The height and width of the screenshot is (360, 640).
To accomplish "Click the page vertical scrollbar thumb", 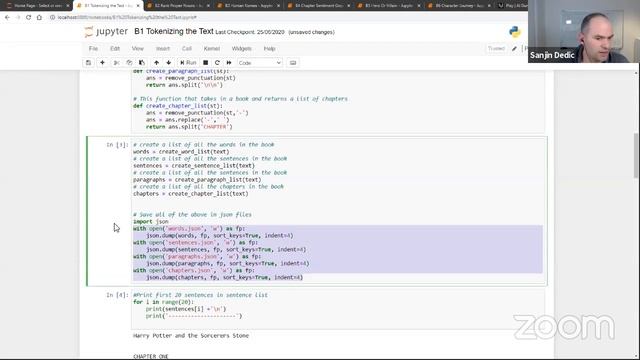I will pos(636,155).
